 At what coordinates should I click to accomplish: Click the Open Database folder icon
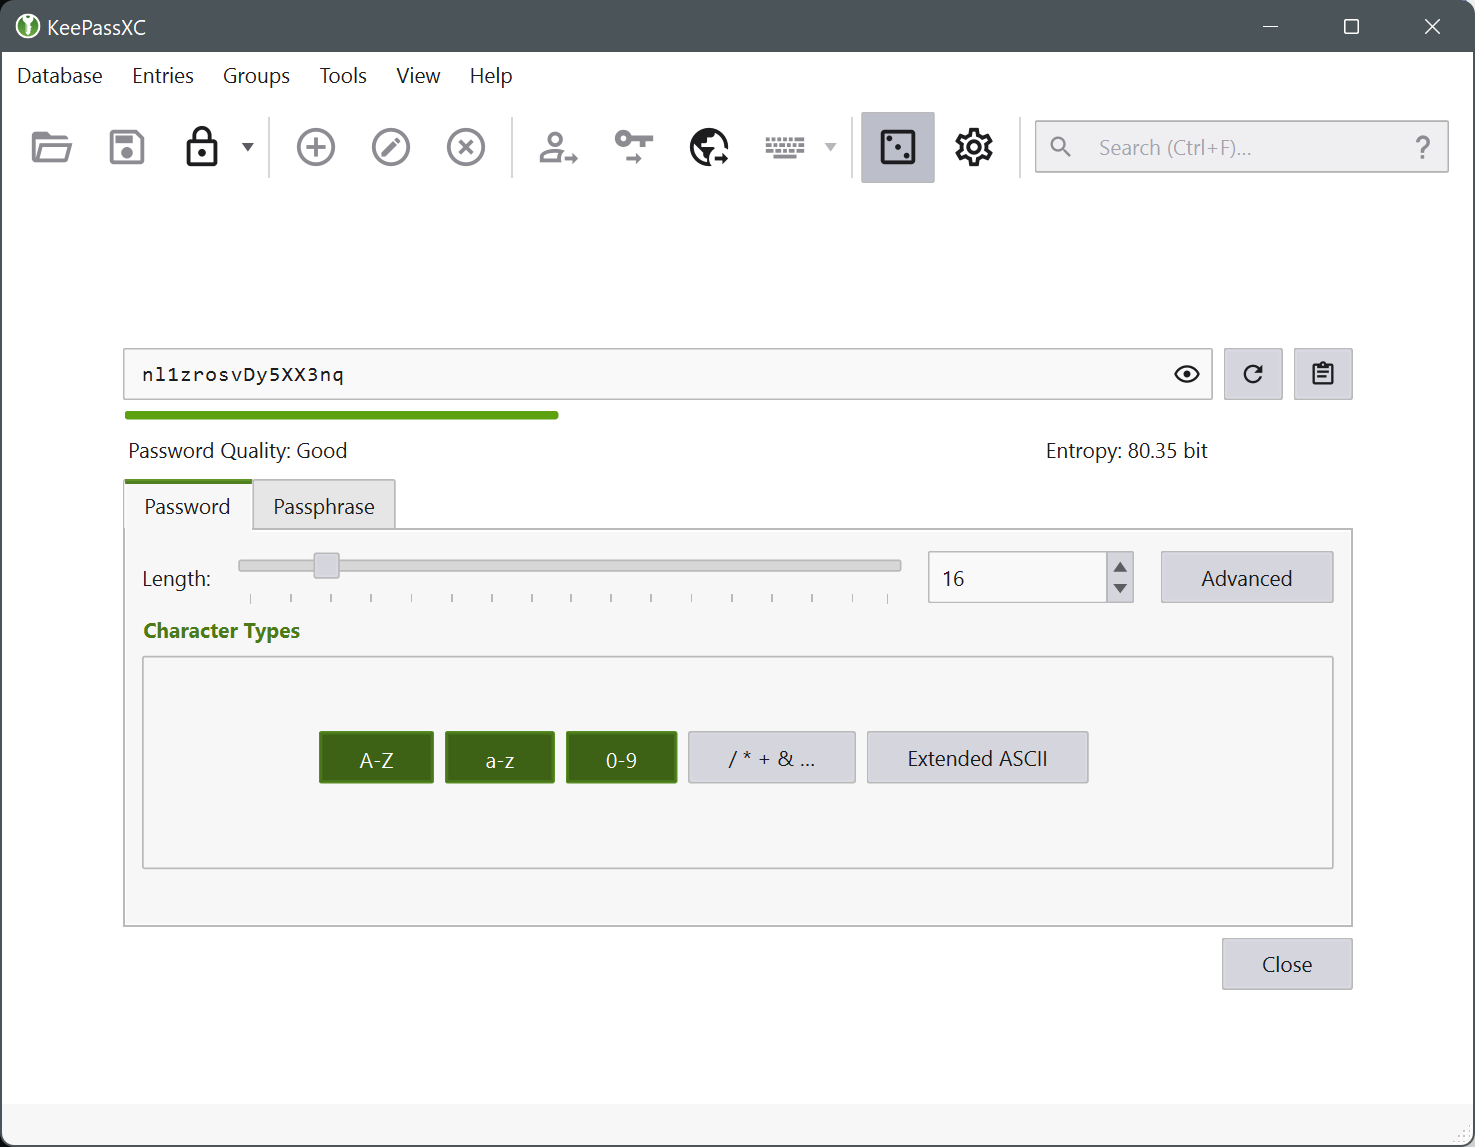pos(51,147)
